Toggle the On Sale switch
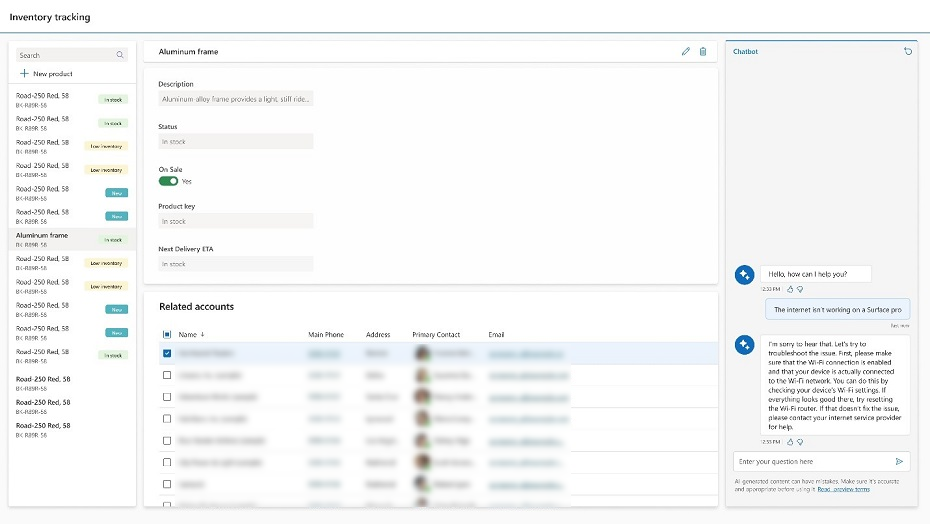 click(x=168, y=181)
